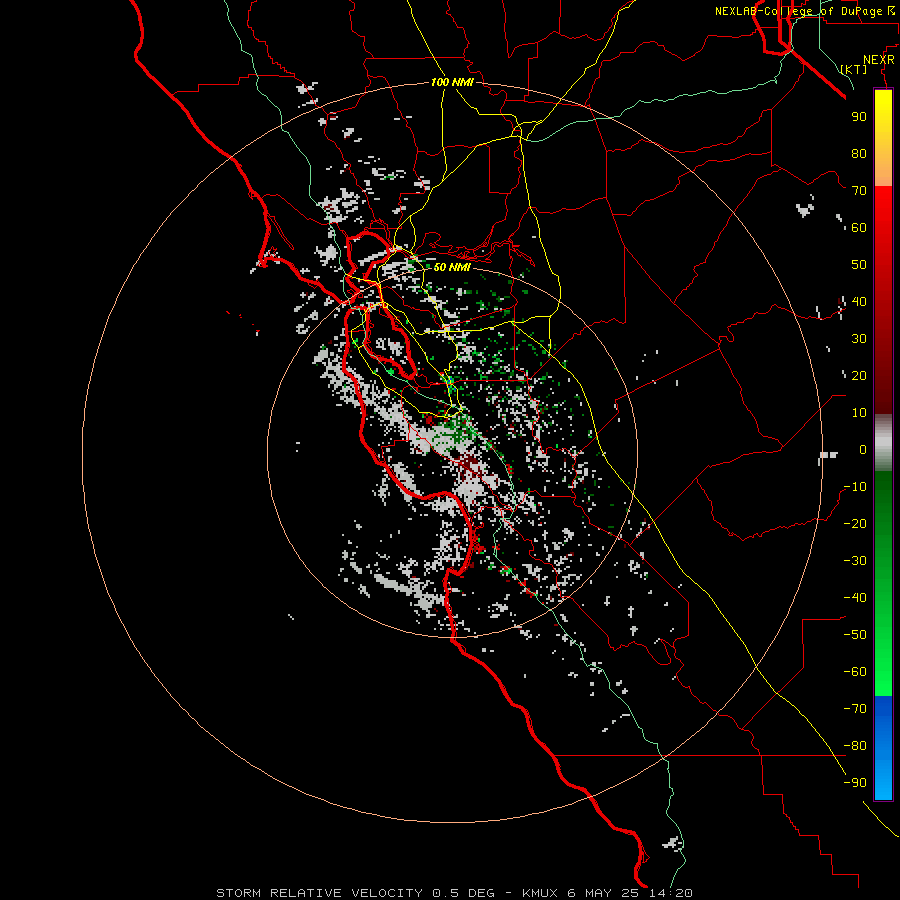Select the 30 value on the velocity scale
Viewport: 900px width, 900px height.
[x=859, y=339]
